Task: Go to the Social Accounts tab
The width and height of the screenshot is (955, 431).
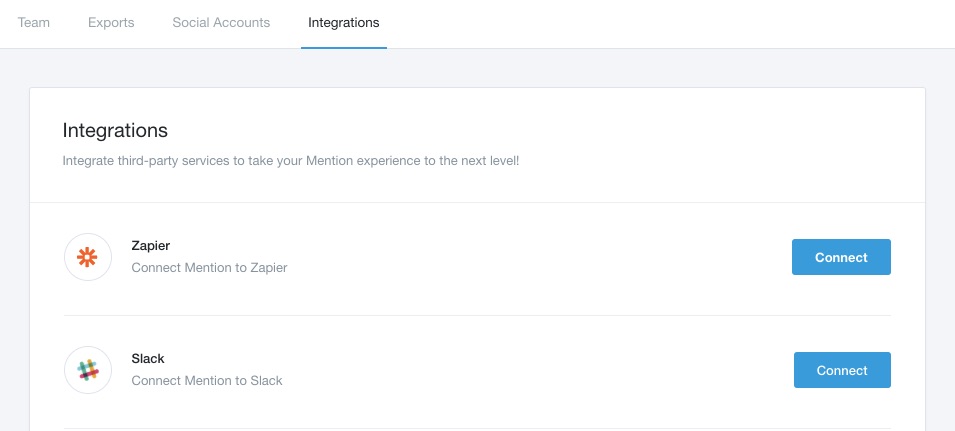Action: click(x=221, y=23)
